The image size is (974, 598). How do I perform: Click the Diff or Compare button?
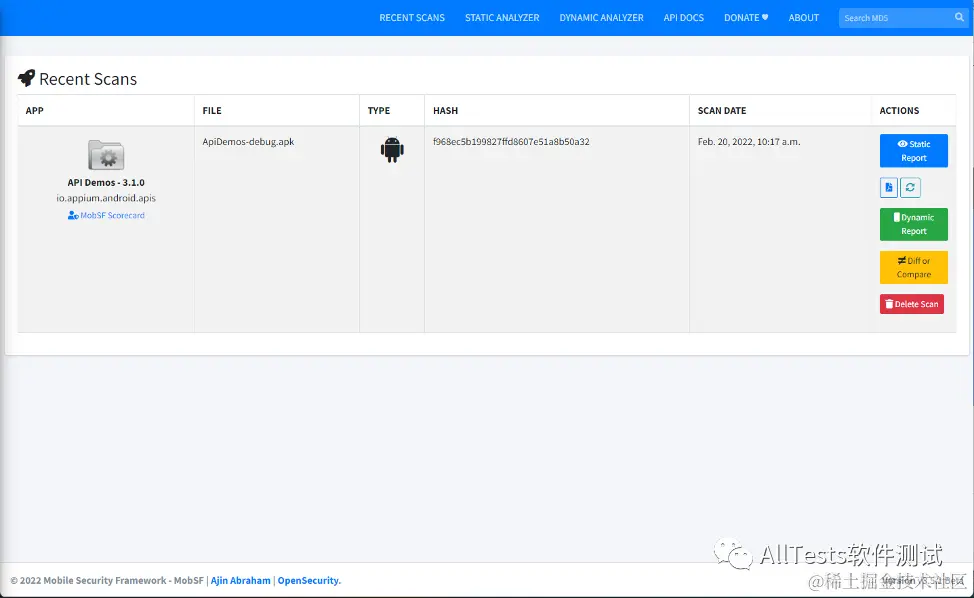[914, 268]
